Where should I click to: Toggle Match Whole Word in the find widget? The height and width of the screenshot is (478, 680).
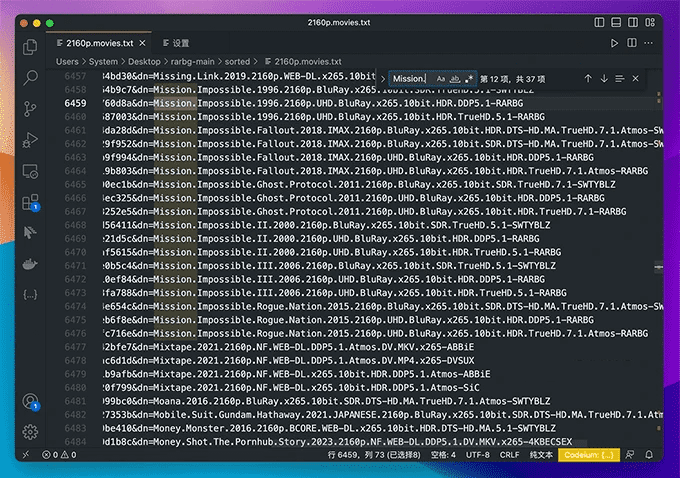click(455, 78)
